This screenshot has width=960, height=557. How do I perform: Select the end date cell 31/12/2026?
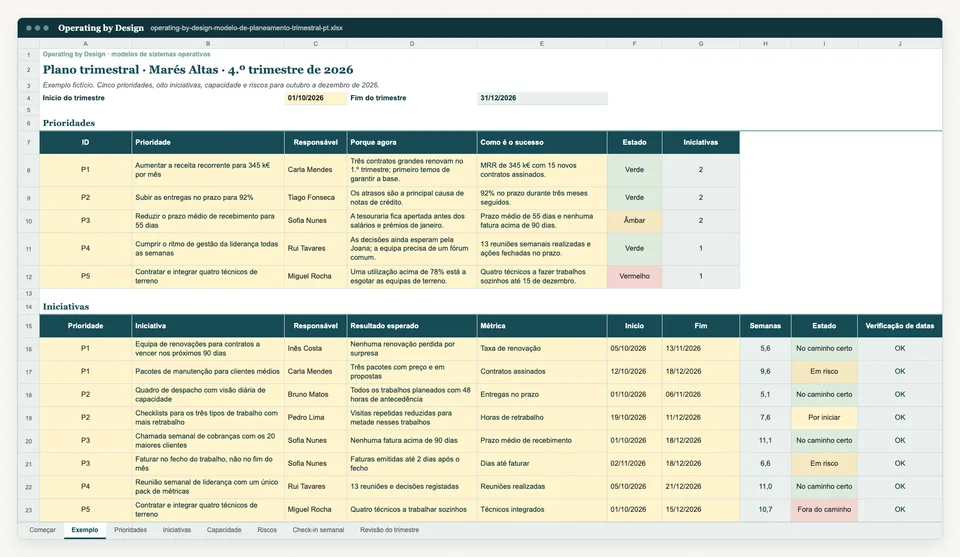pos(542,98)
